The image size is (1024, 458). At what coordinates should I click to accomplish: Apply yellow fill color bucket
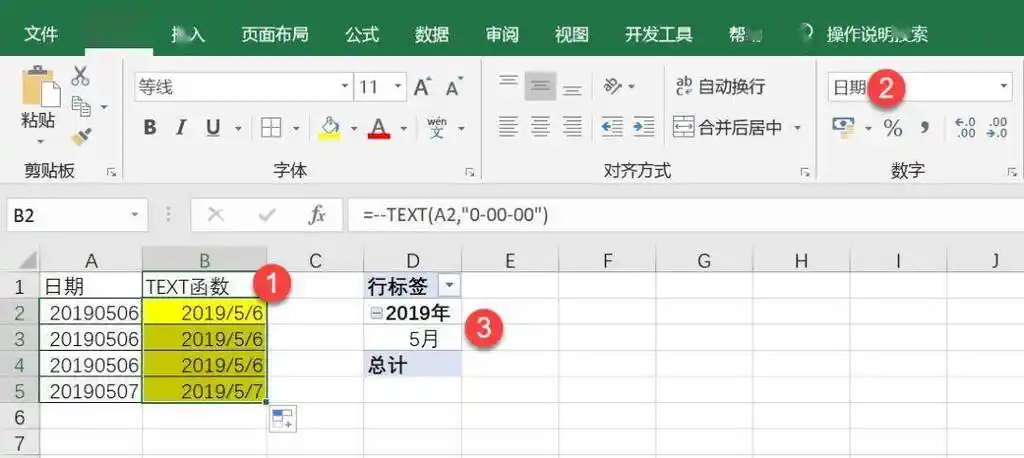[330, 127]
